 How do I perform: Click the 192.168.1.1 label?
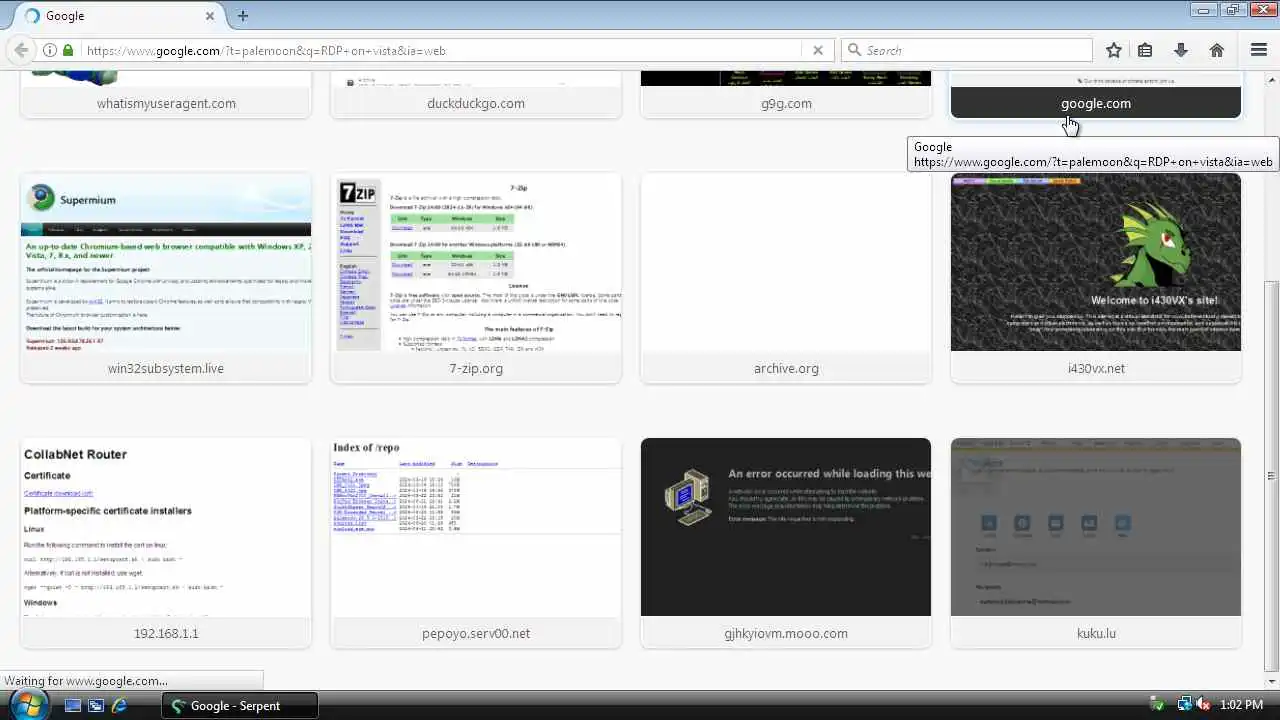tap(166, 633)
